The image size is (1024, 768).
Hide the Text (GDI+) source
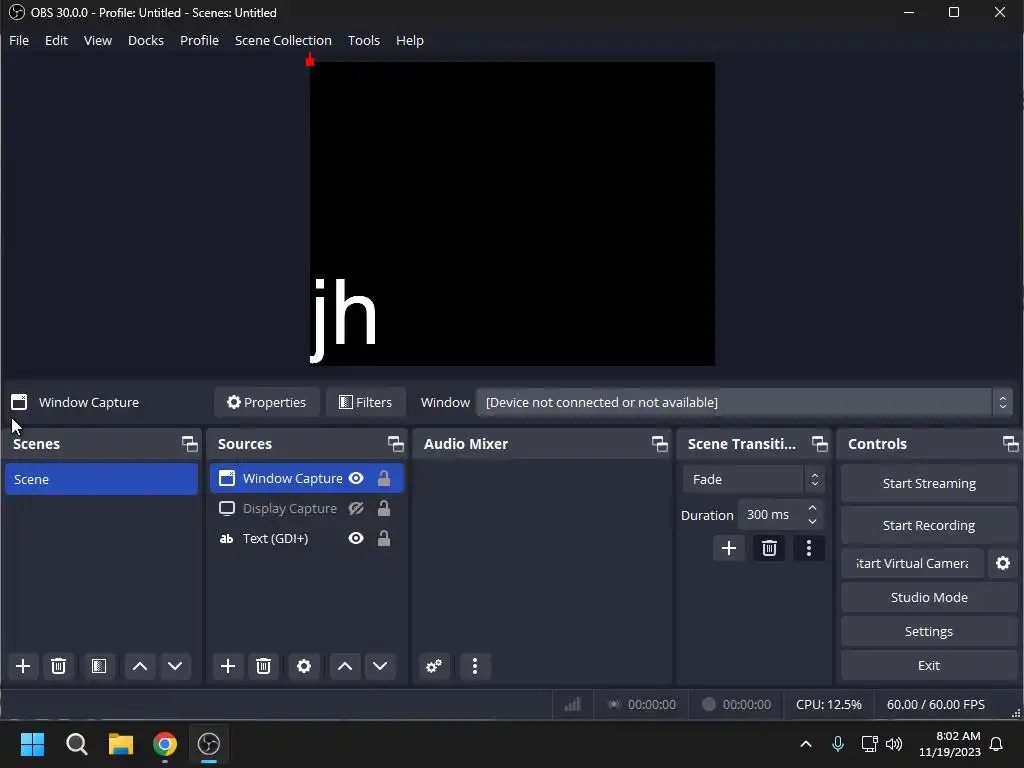(x=356, y=538)
